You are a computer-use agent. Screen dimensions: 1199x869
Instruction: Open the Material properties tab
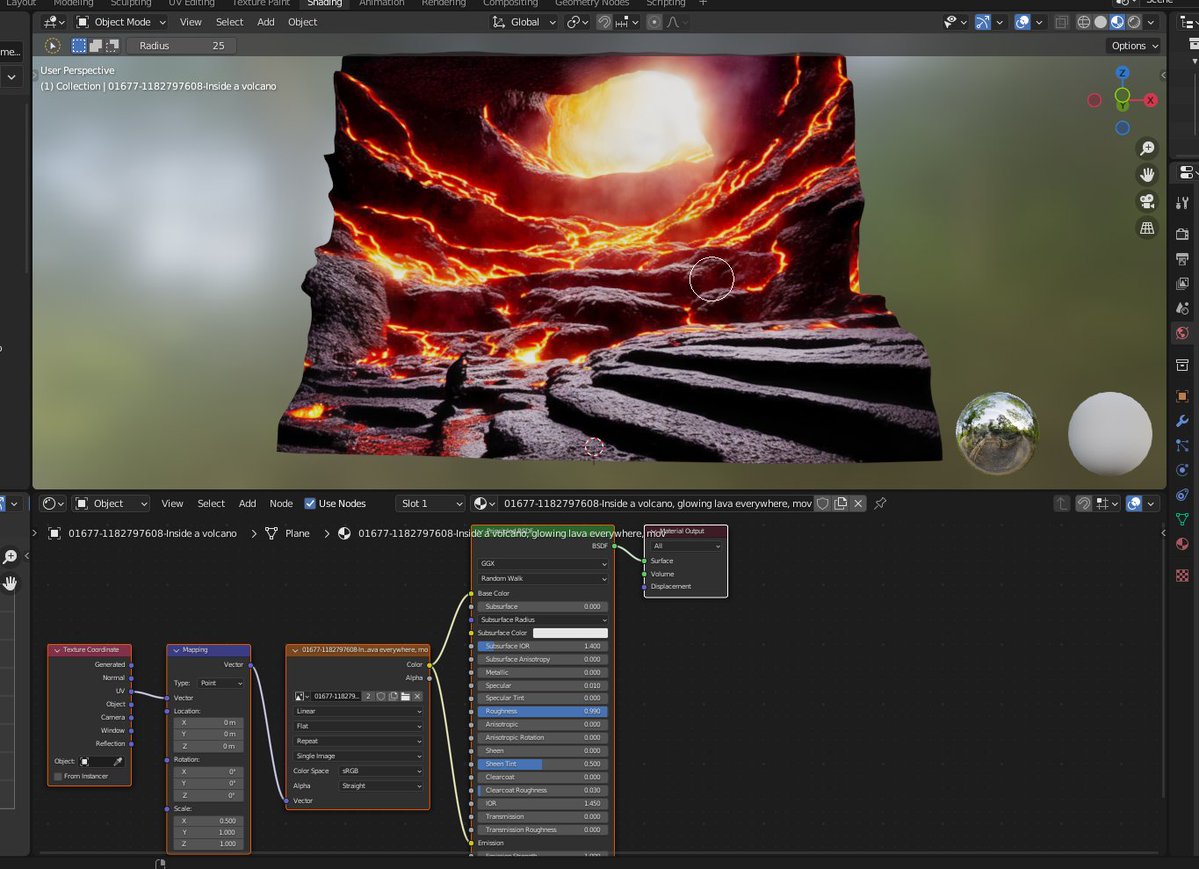pyautogui.click(x=1182, y=544)
